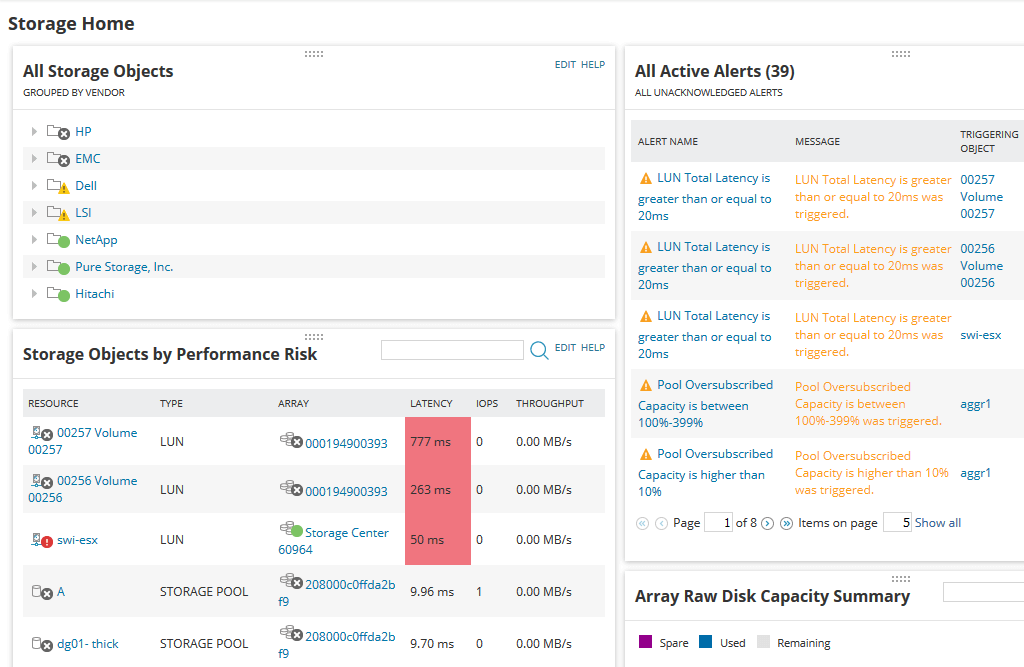Expand the HP vendor group
Screen dimensions: 1024x667
pyautogui.click(x=35, y=131)
